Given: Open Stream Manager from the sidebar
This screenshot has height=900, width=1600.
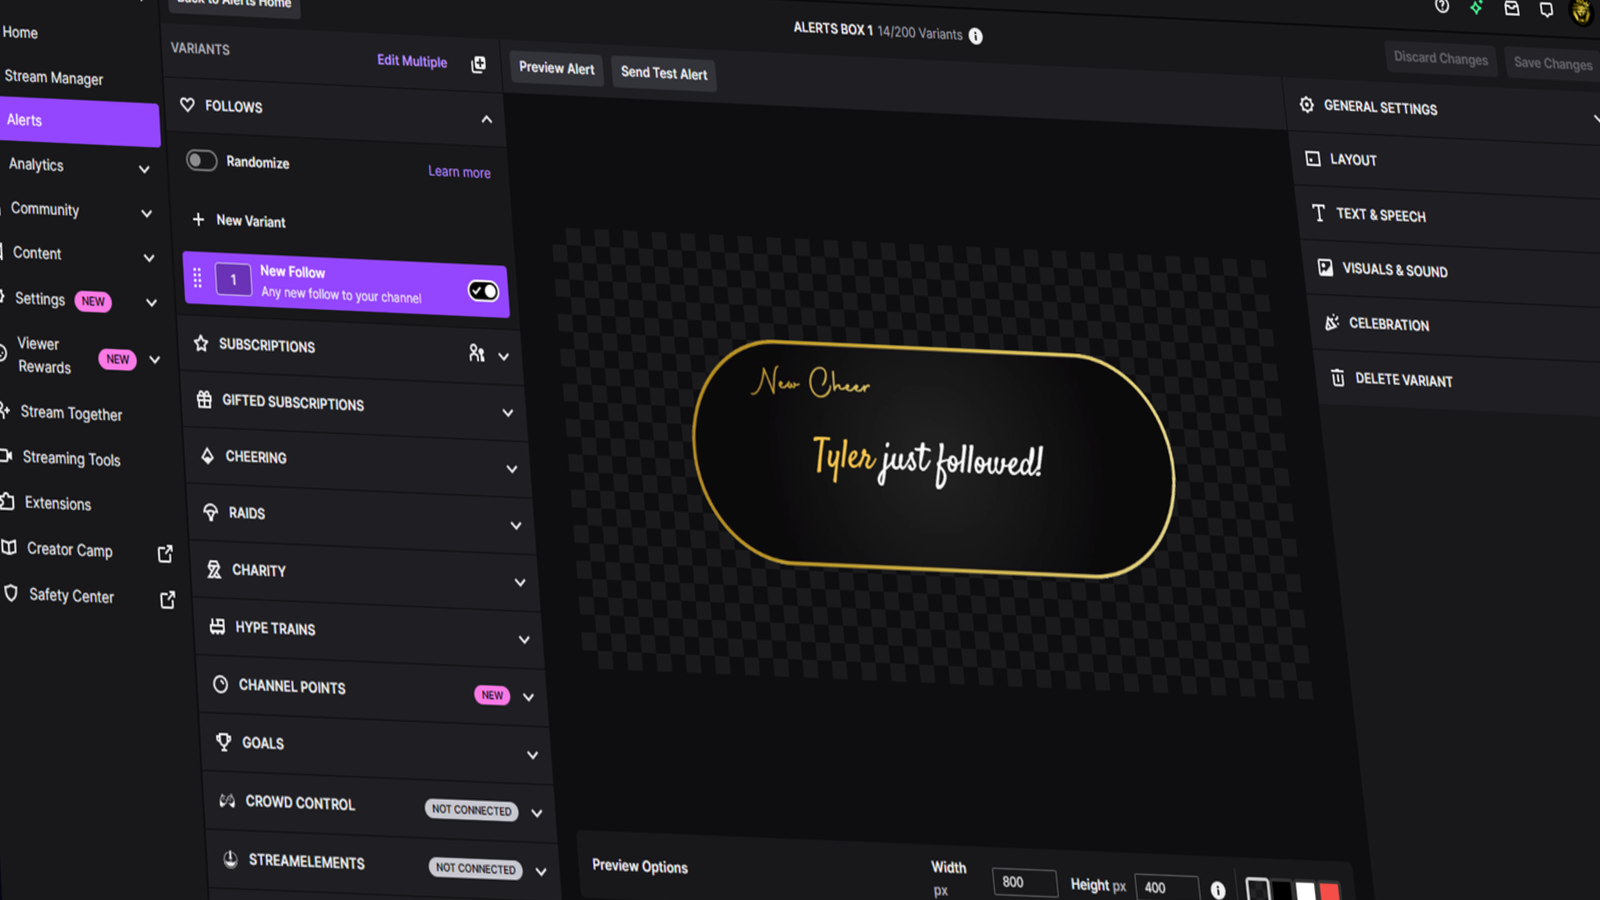Looking at the screenshot, I should pos(55,78).
